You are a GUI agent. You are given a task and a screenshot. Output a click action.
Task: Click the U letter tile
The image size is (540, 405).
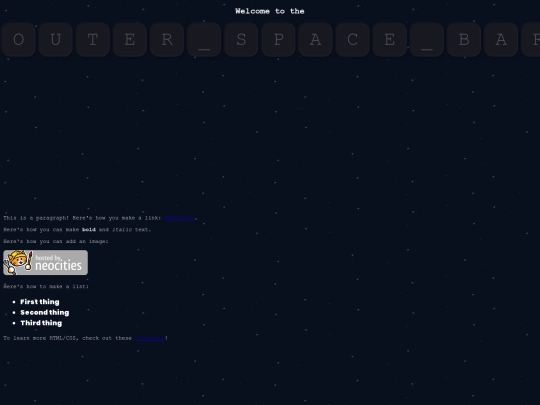pos(56,40)
